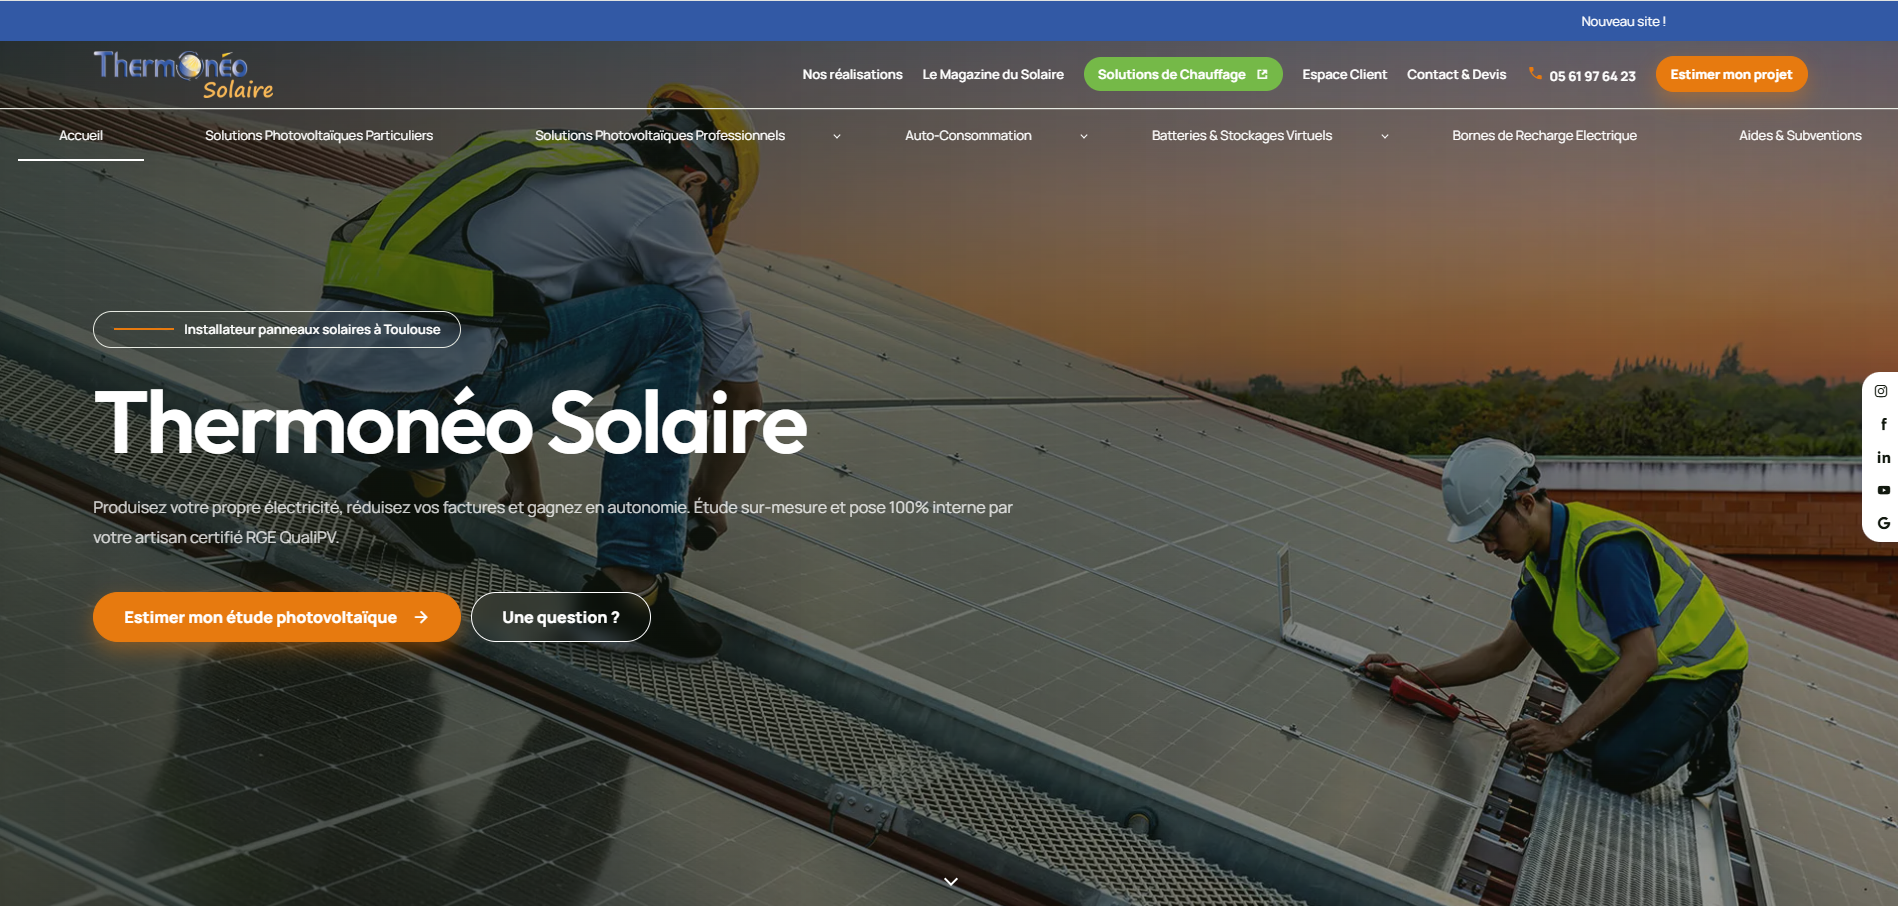Viewport: 1898px width, 906px height.
Task: Click the Thermonéo Solaire main heading
Action: [450, 423]
